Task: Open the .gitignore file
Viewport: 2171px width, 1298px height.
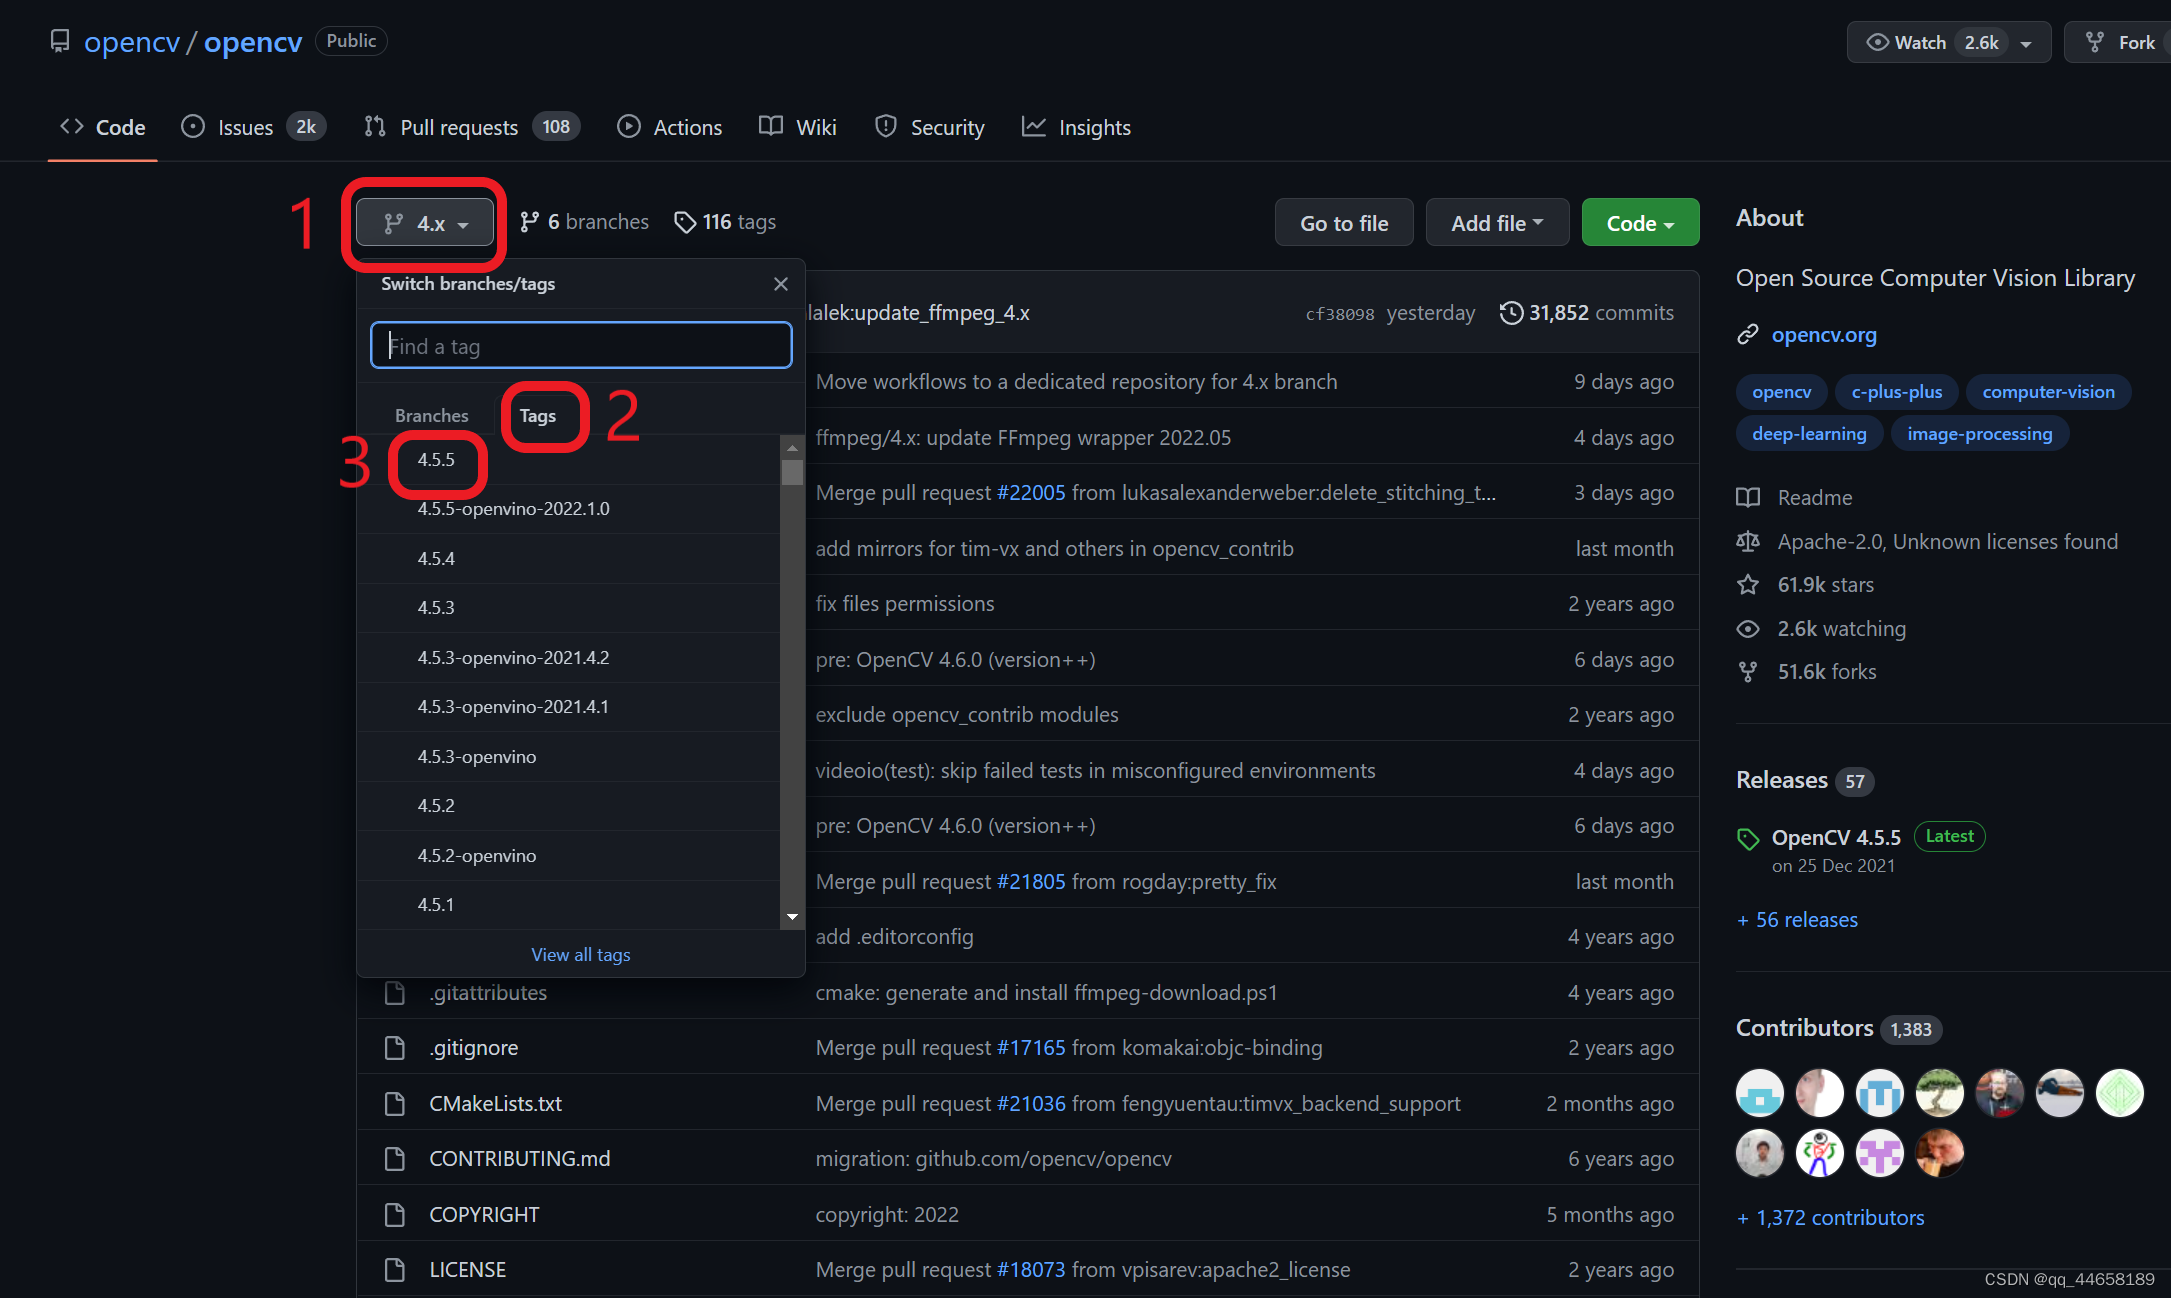Action: pyautogui.click(x=474, y=1048)
